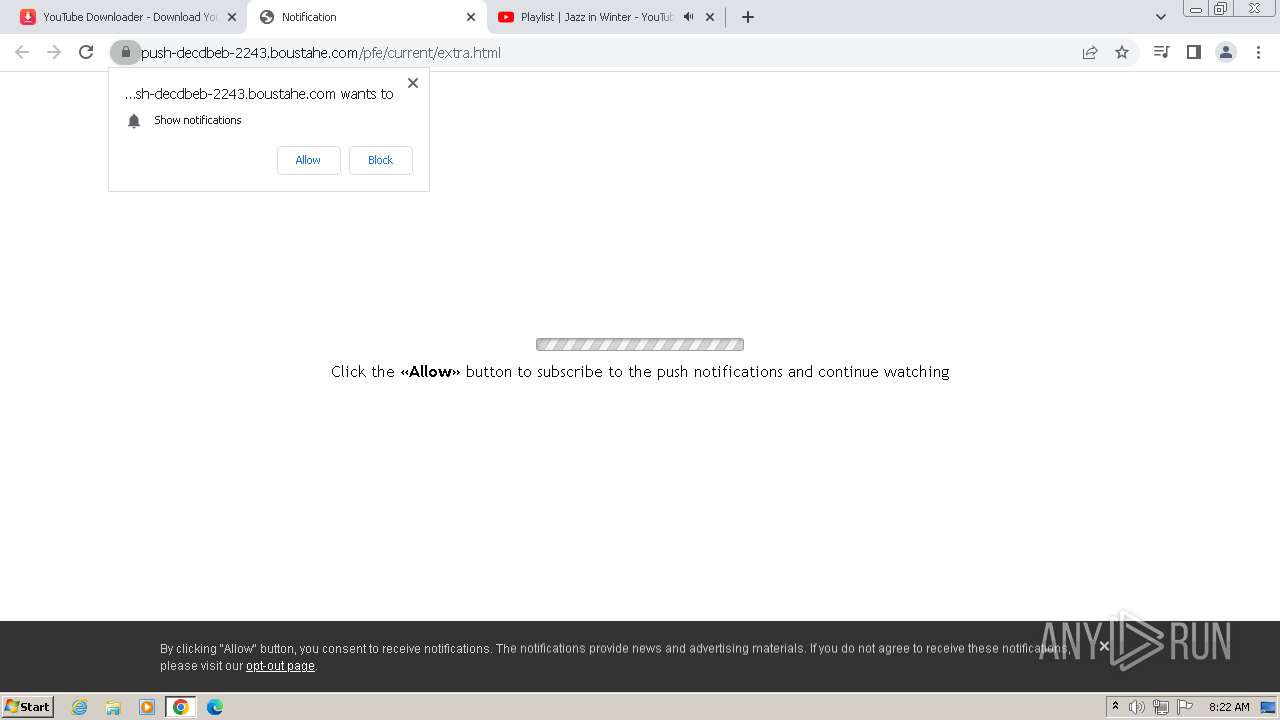Click the address bar URL
The width and height of the screenshot is (1280, 720).
click(x=321, y=53)
